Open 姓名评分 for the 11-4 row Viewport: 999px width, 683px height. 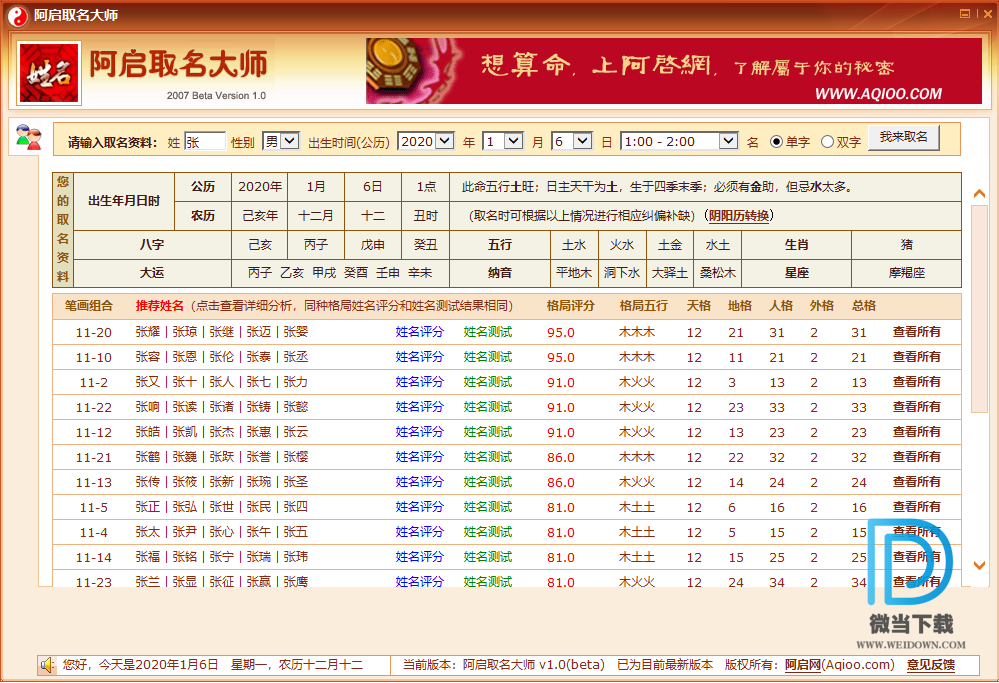(x=419, y=531)
